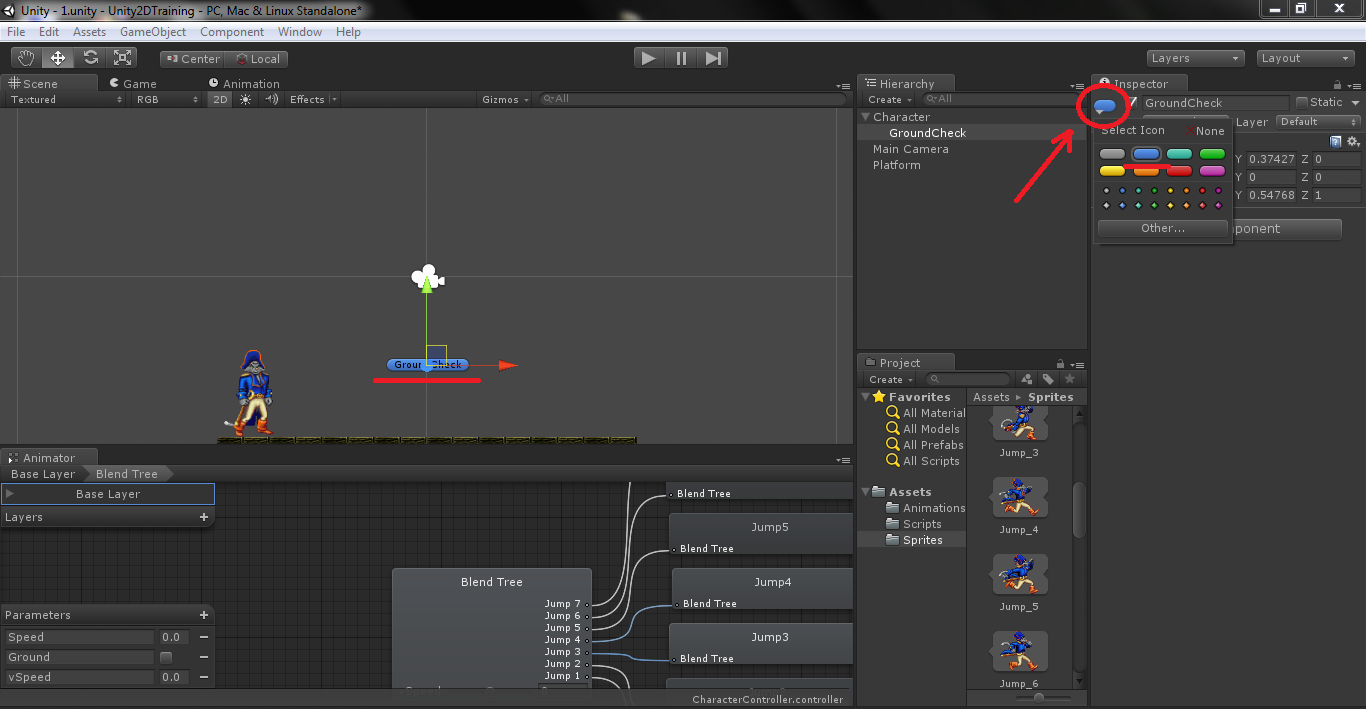Select the Rotate tool

tap(90, 57)
